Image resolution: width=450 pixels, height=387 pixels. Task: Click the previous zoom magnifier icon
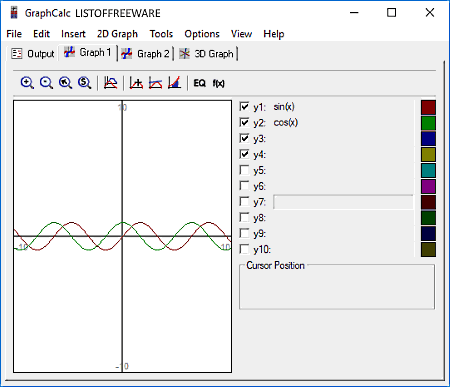[65, 83]
